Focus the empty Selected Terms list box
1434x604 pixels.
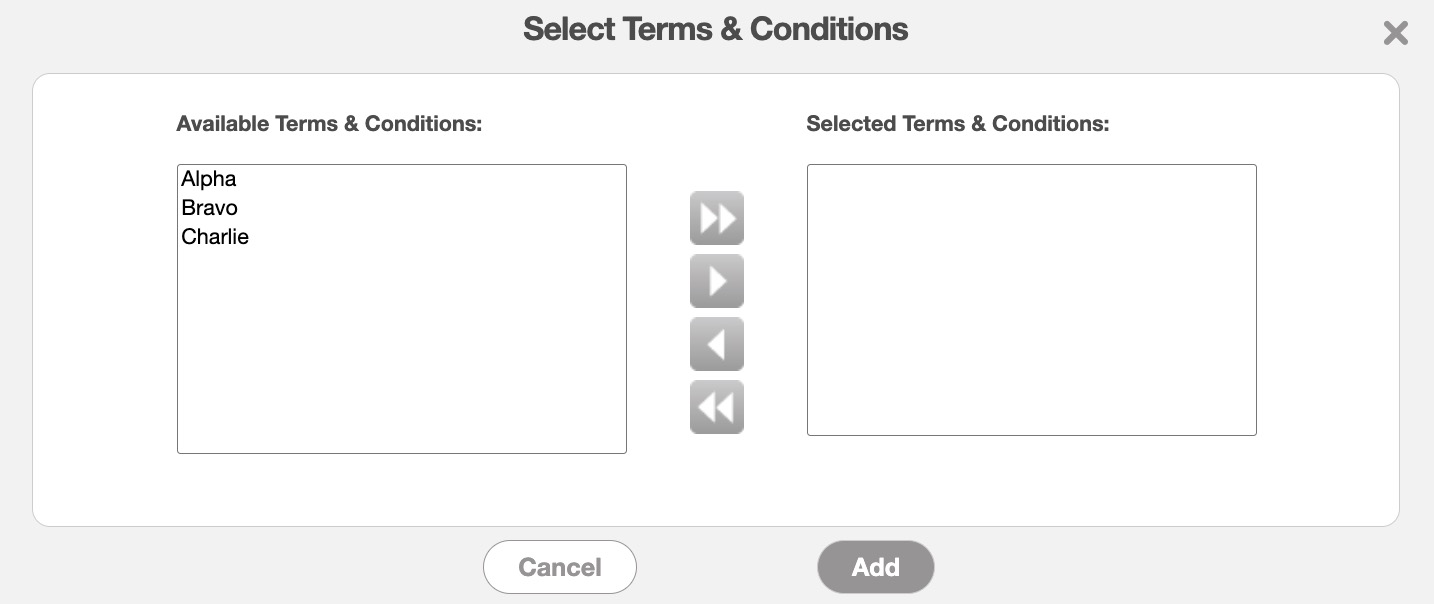tap(1031, 300)
